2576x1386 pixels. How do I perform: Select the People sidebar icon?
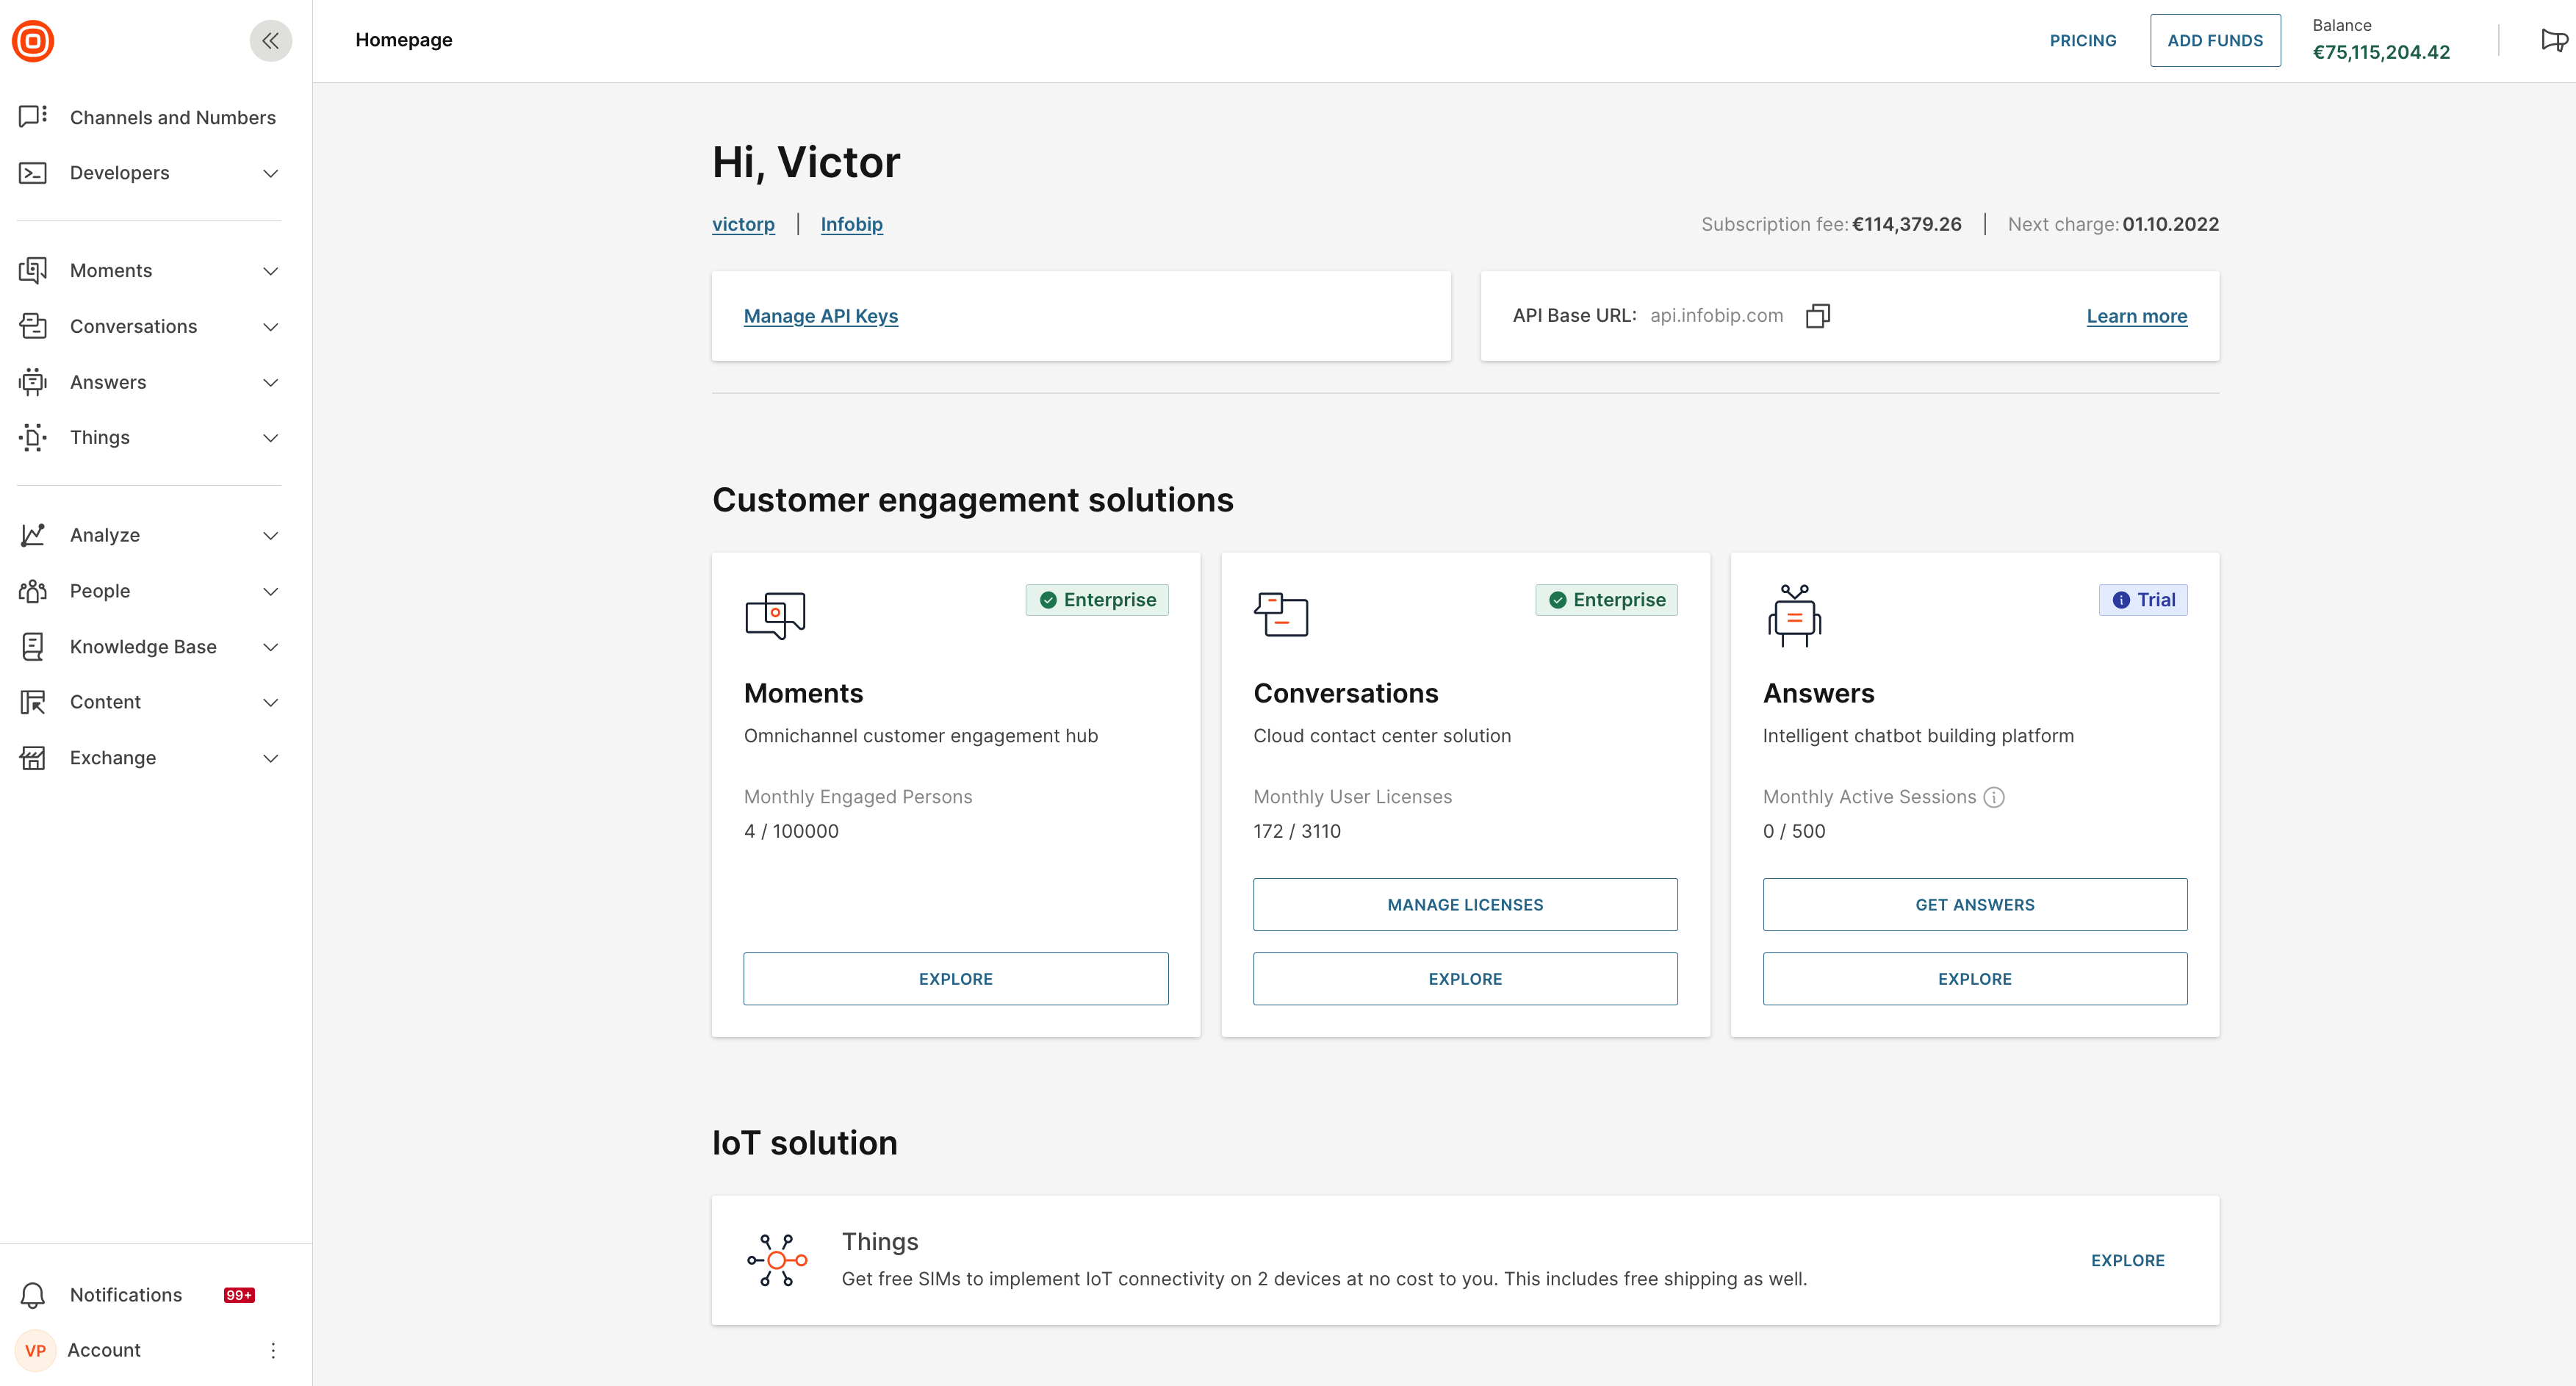point(33,591)
